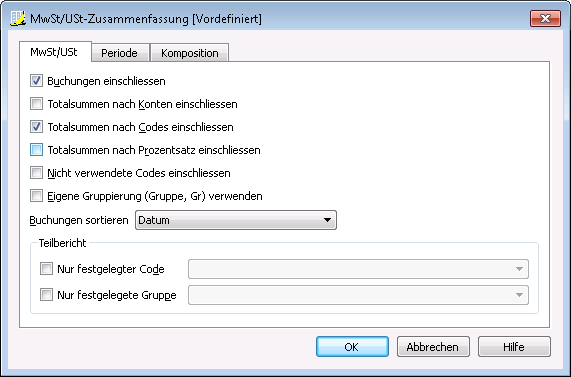
Task: Click the Buchungen sortieren label
Action: tap(79, 220)
